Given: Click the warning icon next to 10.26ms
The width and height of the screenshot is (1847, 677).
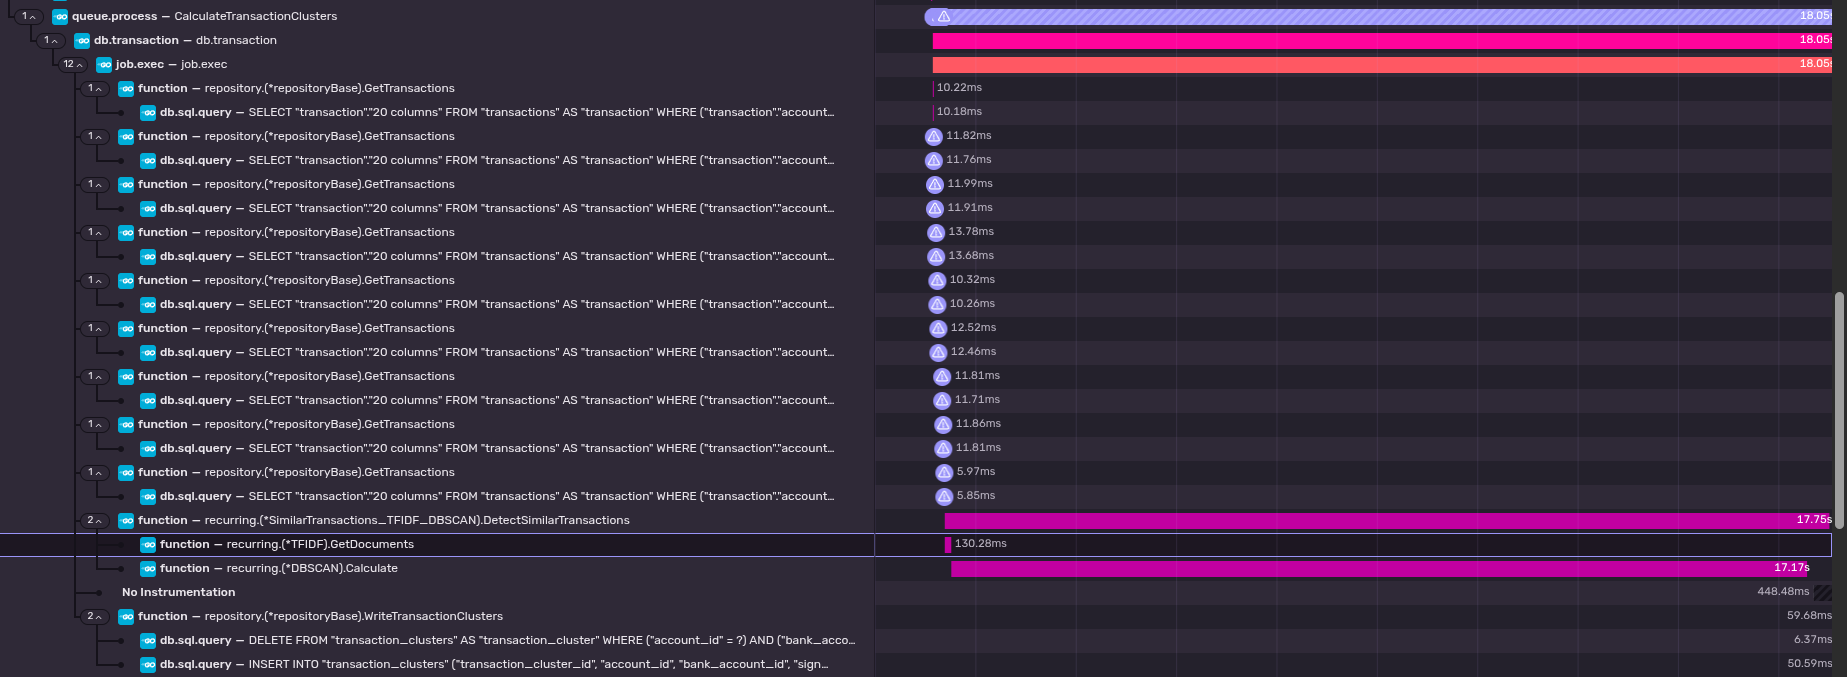Looking at the screenshot, I should [937, 304].
